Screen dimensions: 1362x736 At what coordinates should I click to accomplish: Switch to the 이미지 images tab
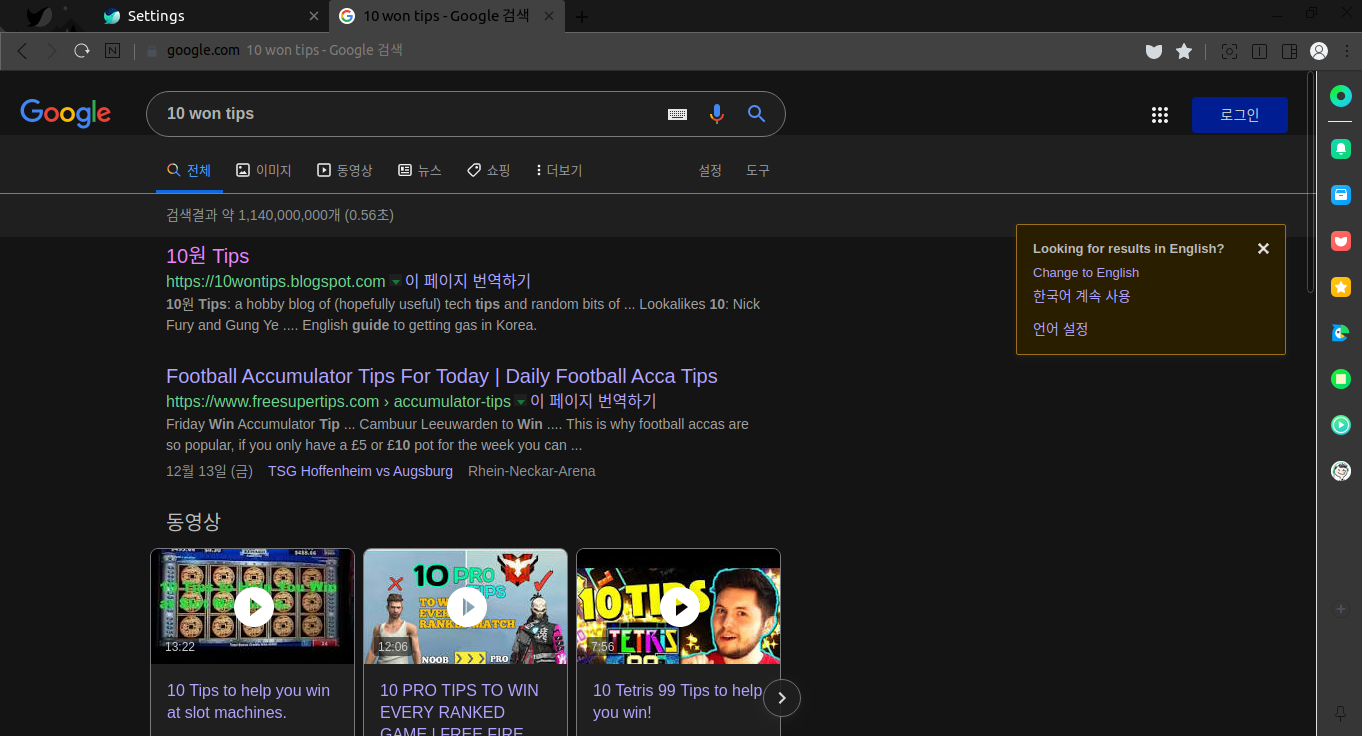[264, 171]
